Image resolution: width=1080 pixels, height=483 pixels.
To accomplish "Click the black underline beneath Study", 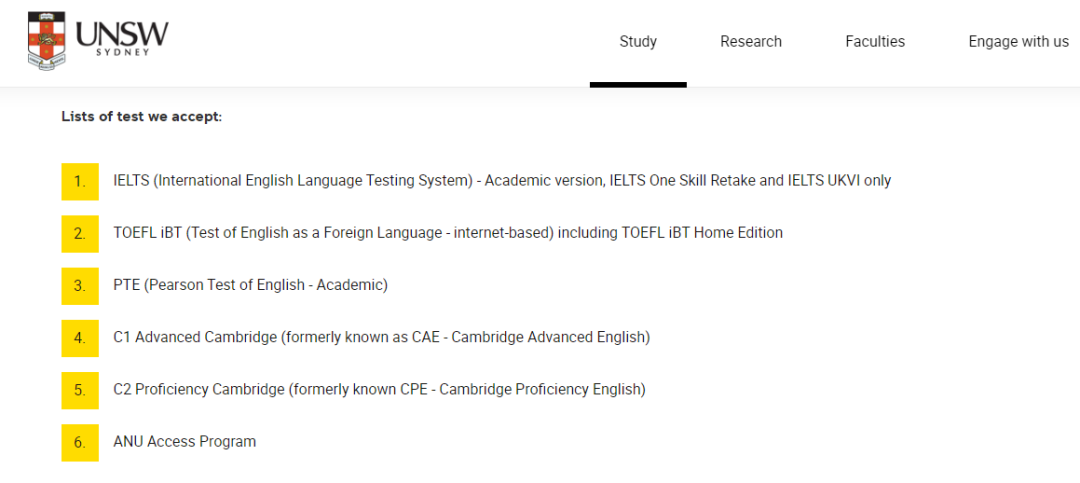I will coord(638,84).
